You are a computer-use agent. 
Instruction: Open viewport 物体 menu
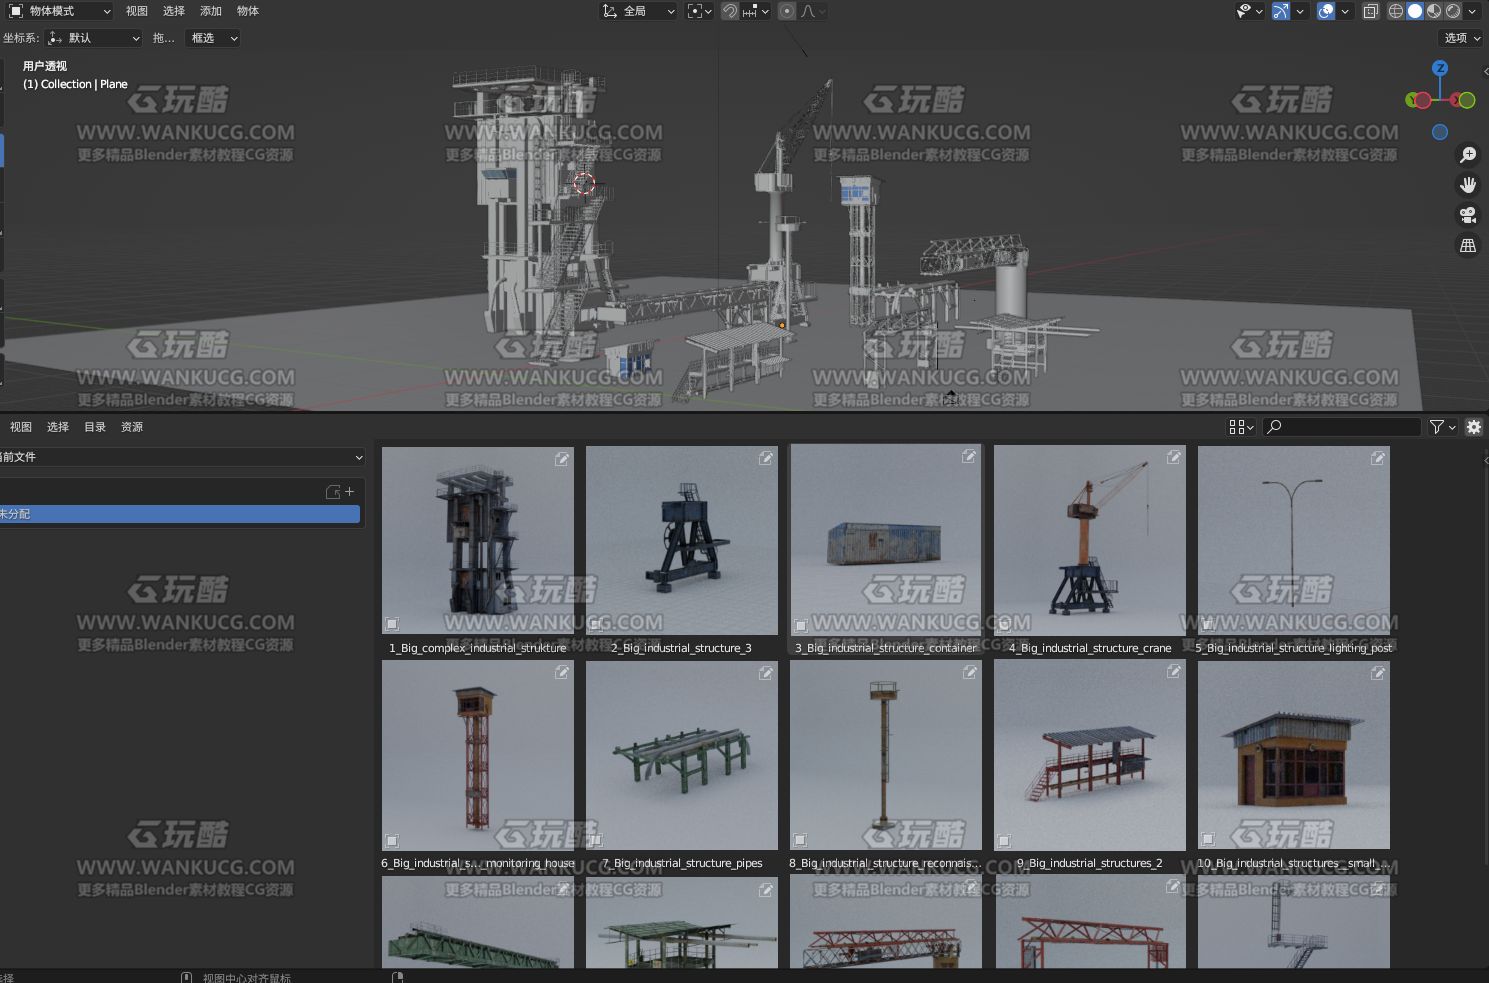(x=248, y=11)
